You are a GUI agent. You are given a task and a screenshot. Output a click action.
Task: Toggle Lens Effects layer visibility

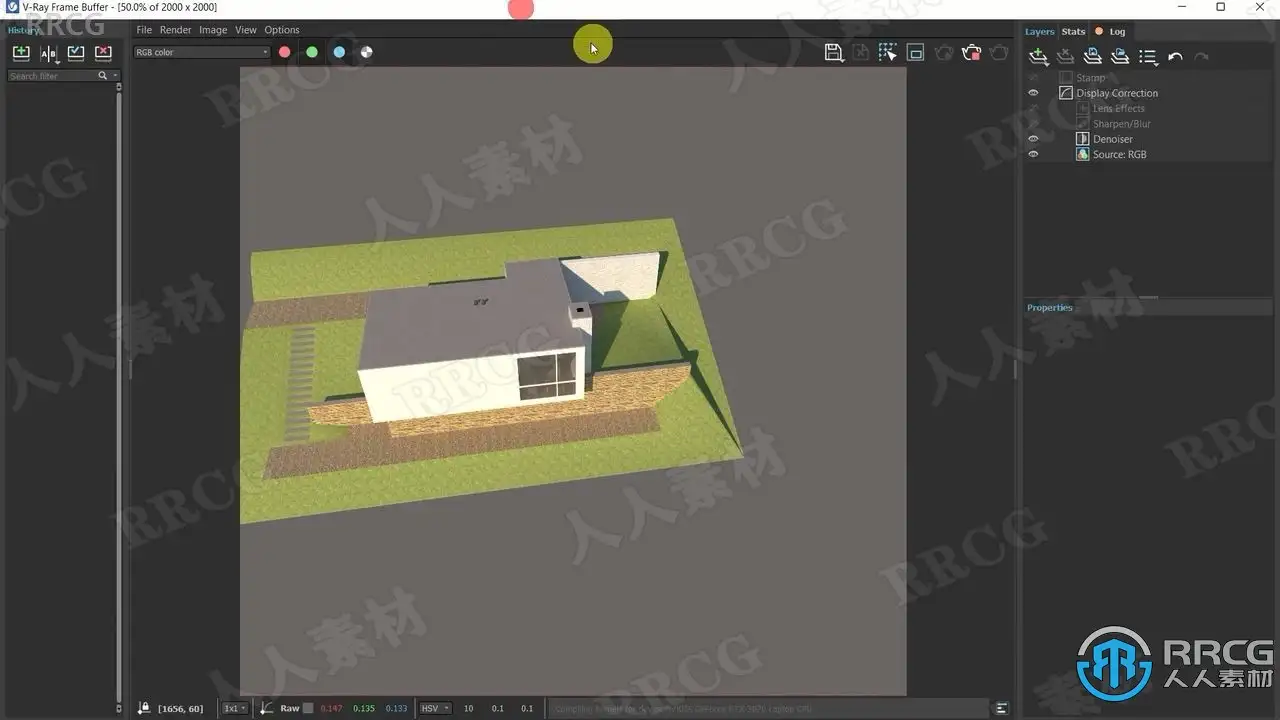1034,109
